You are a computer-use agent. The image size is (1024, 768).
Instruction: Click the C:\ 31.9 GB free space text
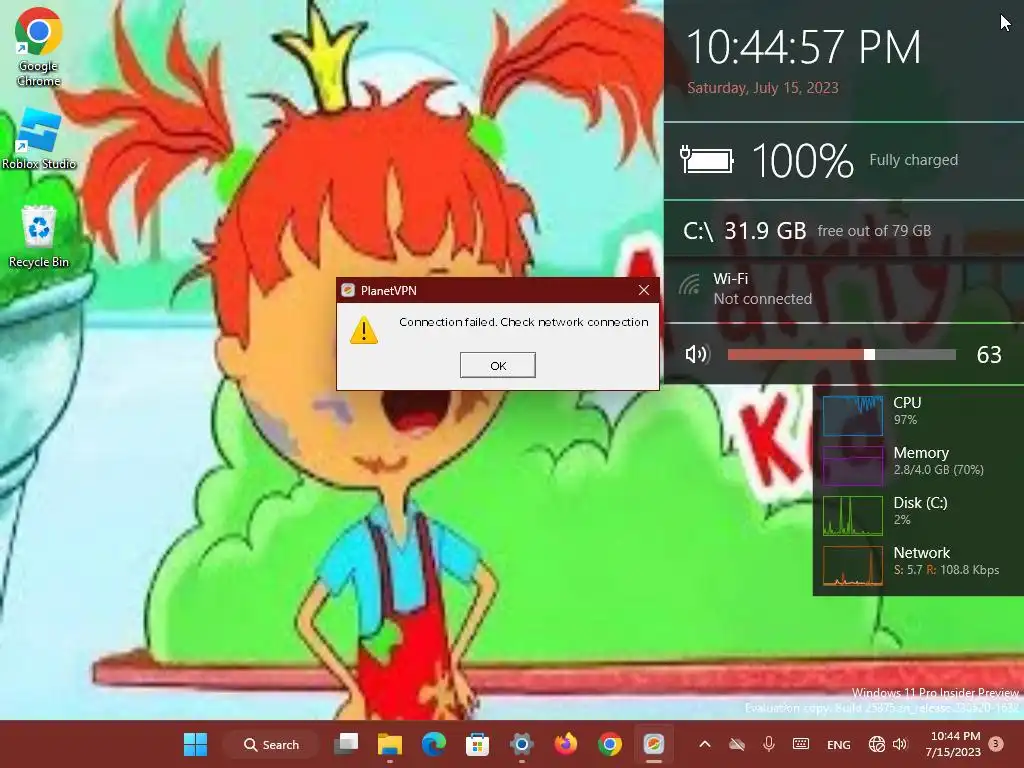[x=807, y=231]
